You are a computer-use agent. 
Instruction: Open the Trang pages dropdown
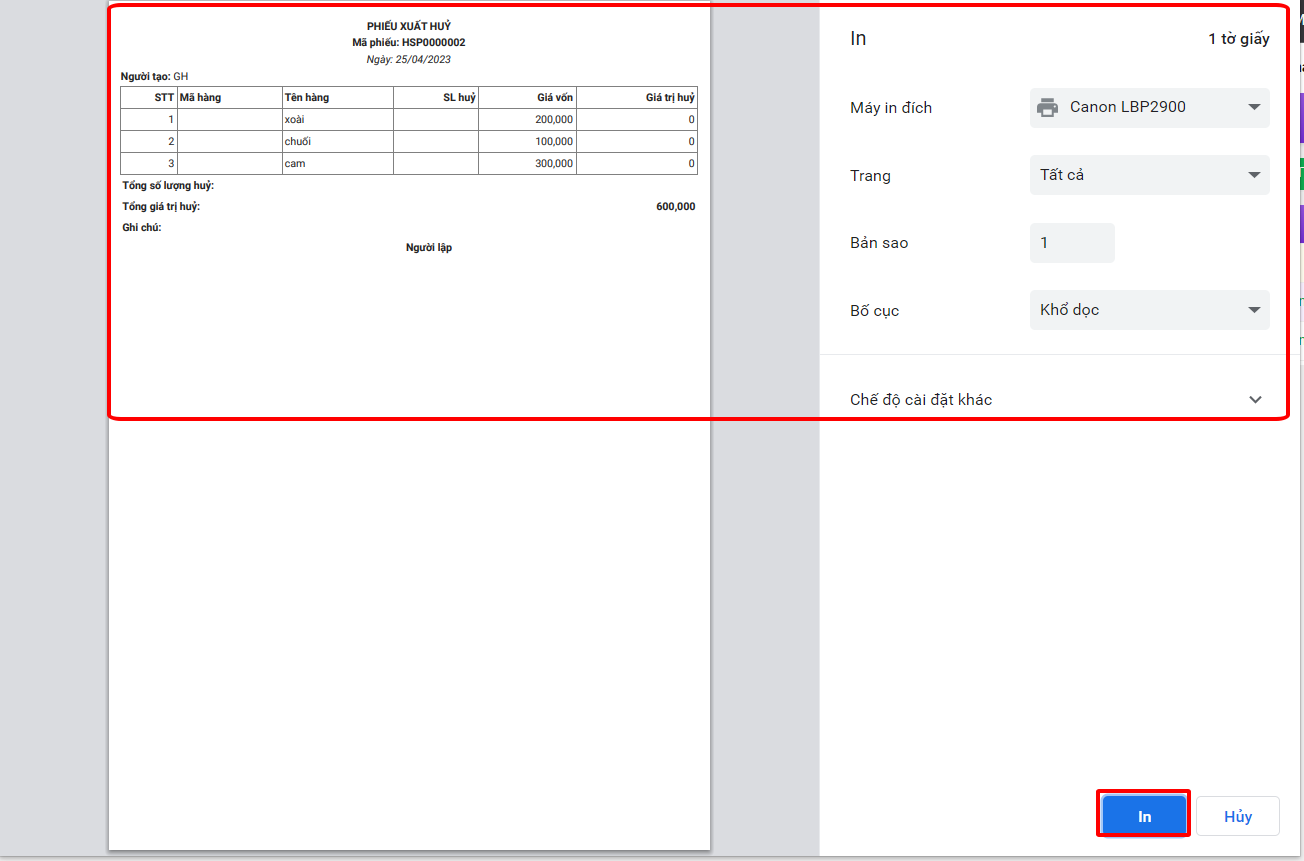[x=1150, y=175]
